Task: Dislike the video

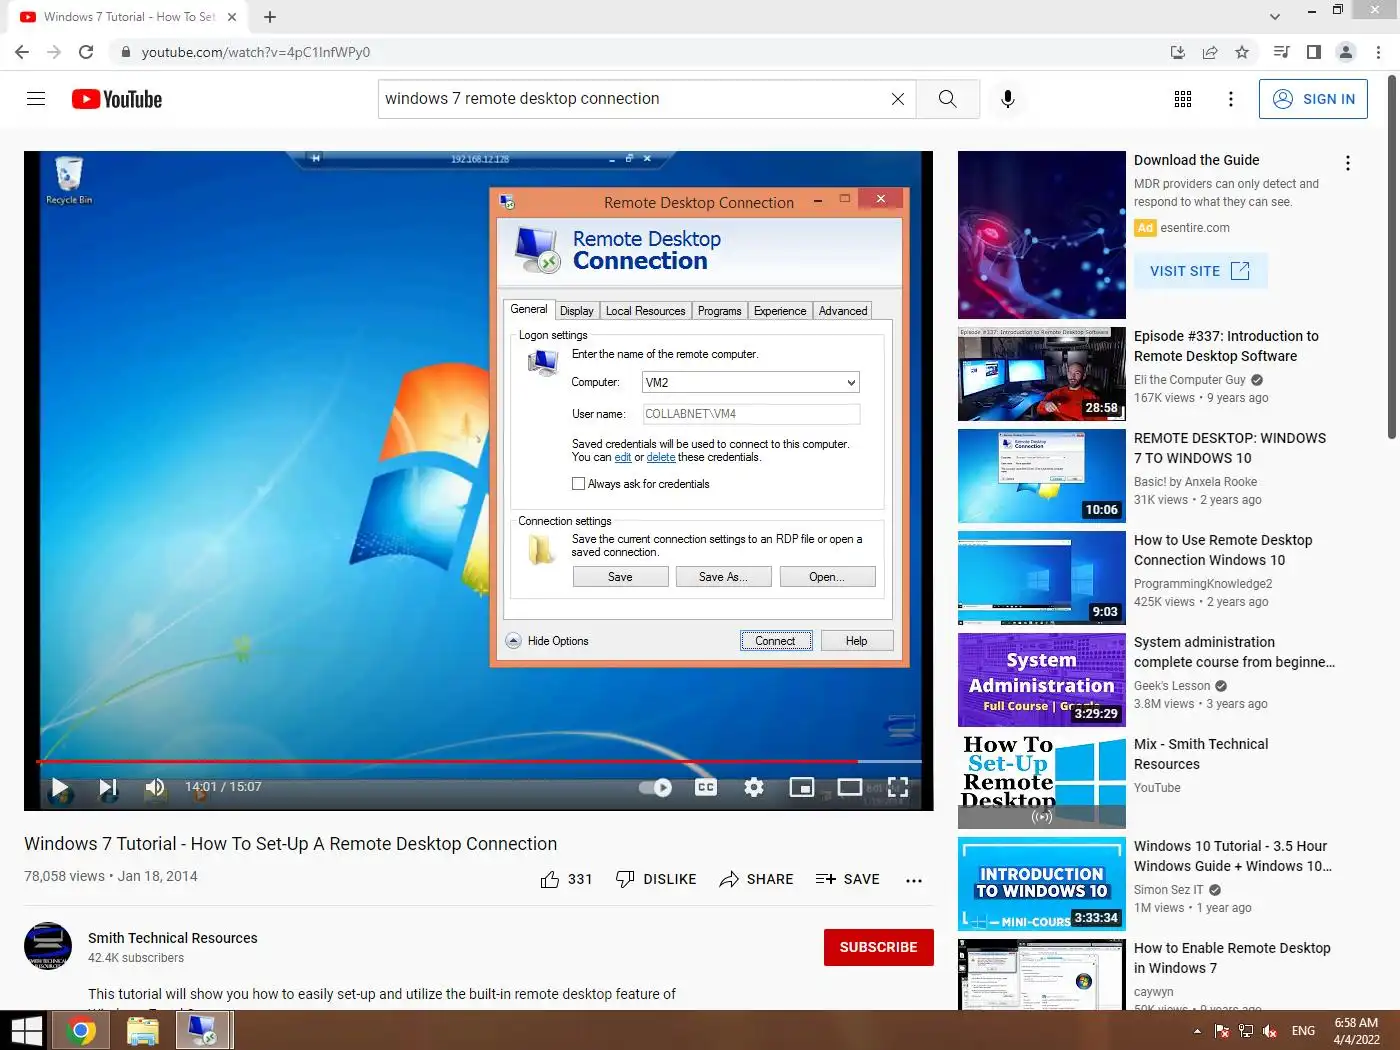Action: [x=656, y=879]
